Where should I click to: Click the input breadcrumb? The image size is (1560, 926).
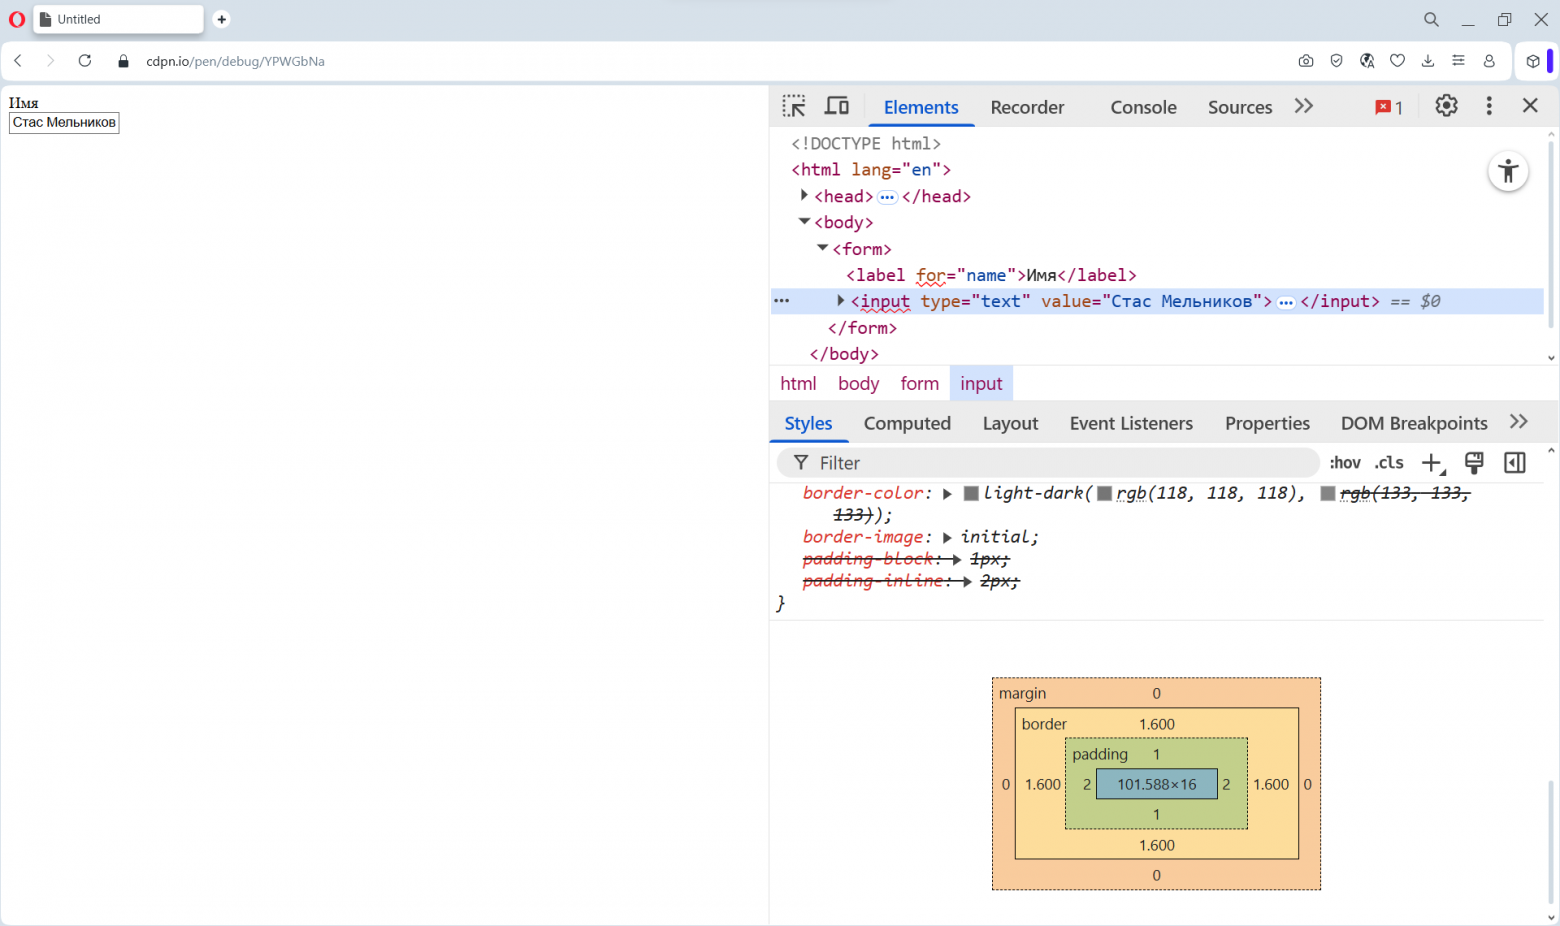pos(981,383)
